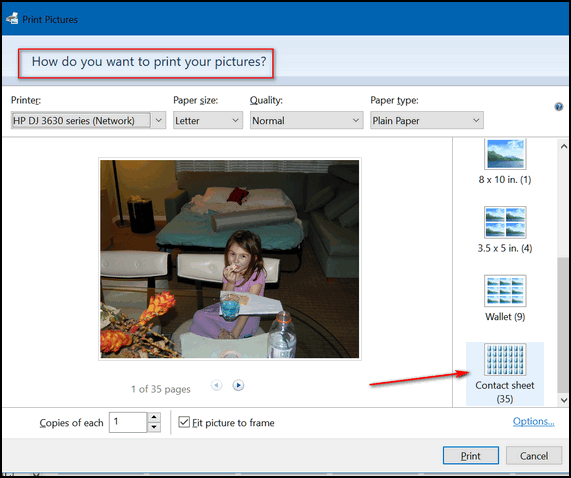Increase copies with the up stepper arrow

154,417
